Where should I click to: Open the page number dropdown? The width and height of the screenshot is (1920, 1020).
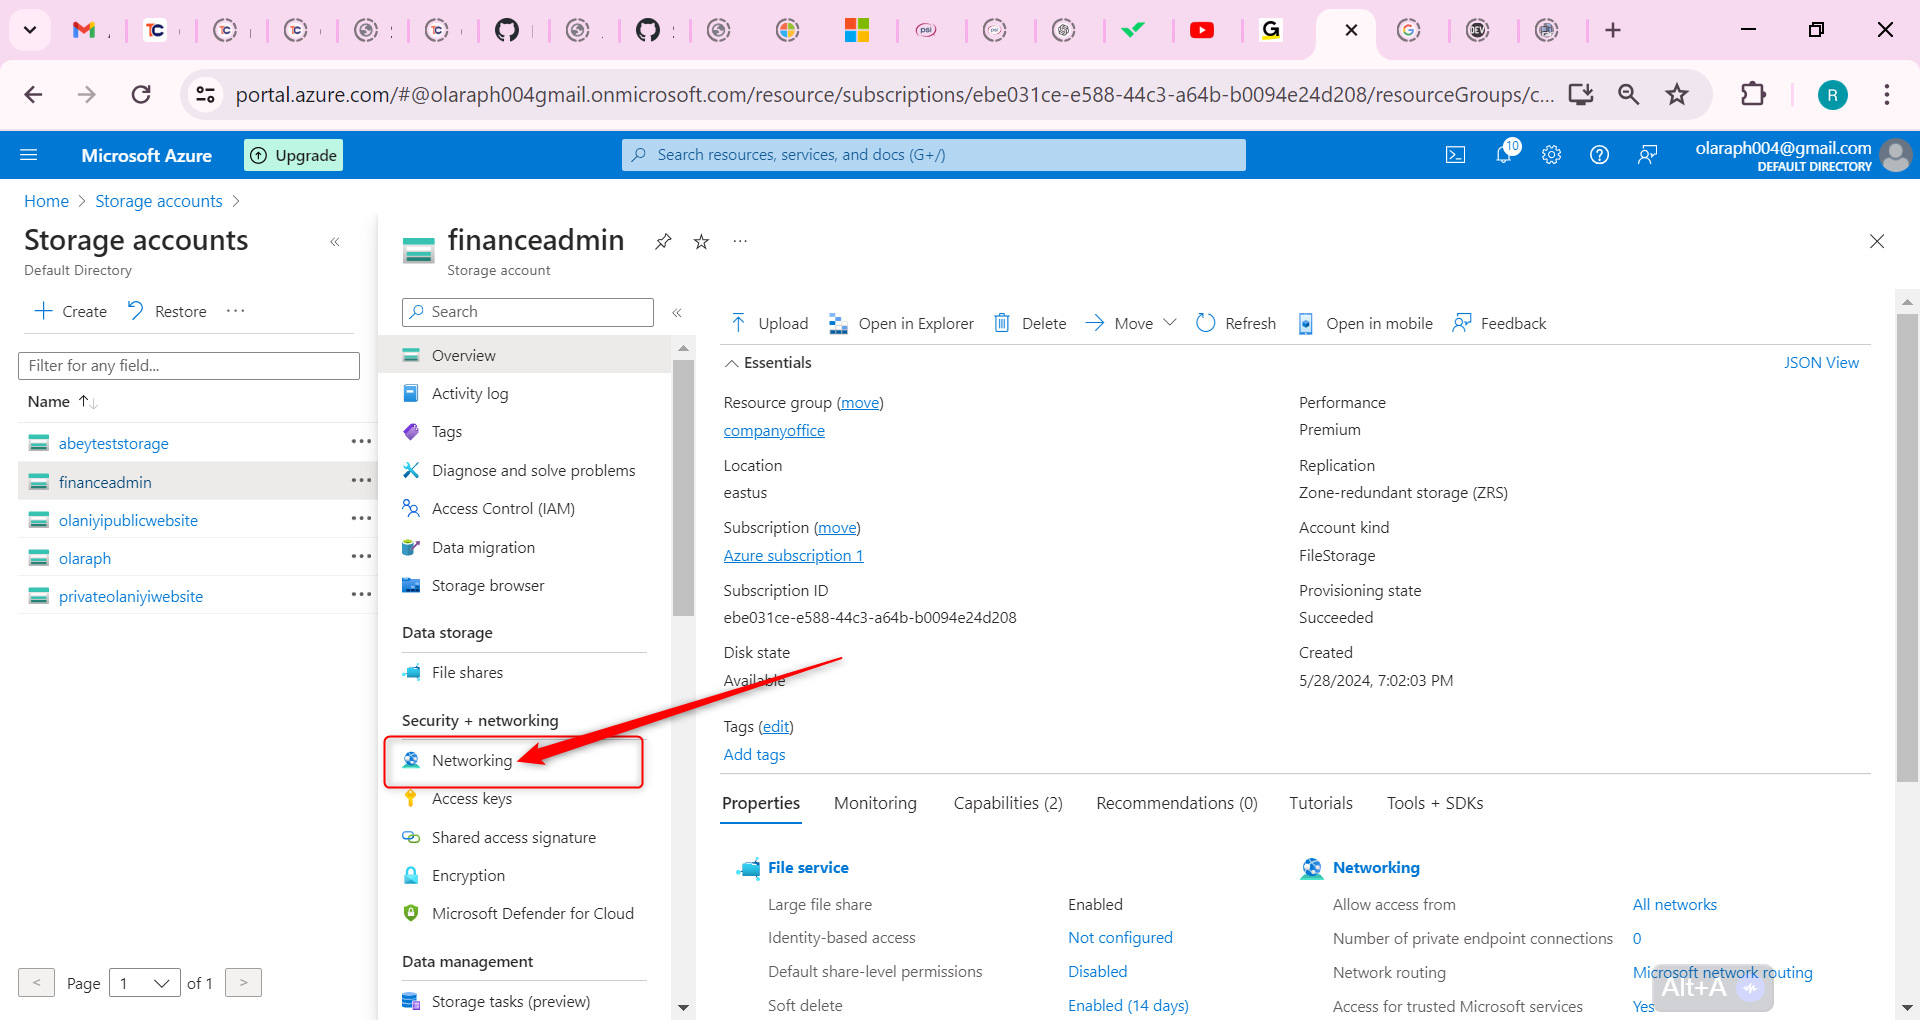click(145, 983)
